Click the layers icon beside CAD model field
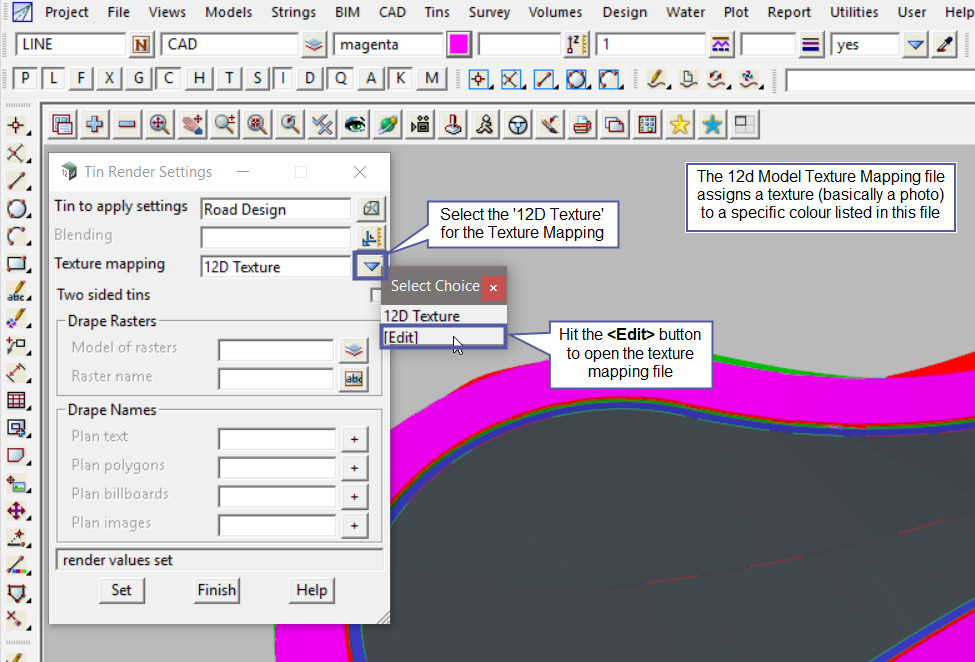 pyautogui.click(x=315, y=45)
